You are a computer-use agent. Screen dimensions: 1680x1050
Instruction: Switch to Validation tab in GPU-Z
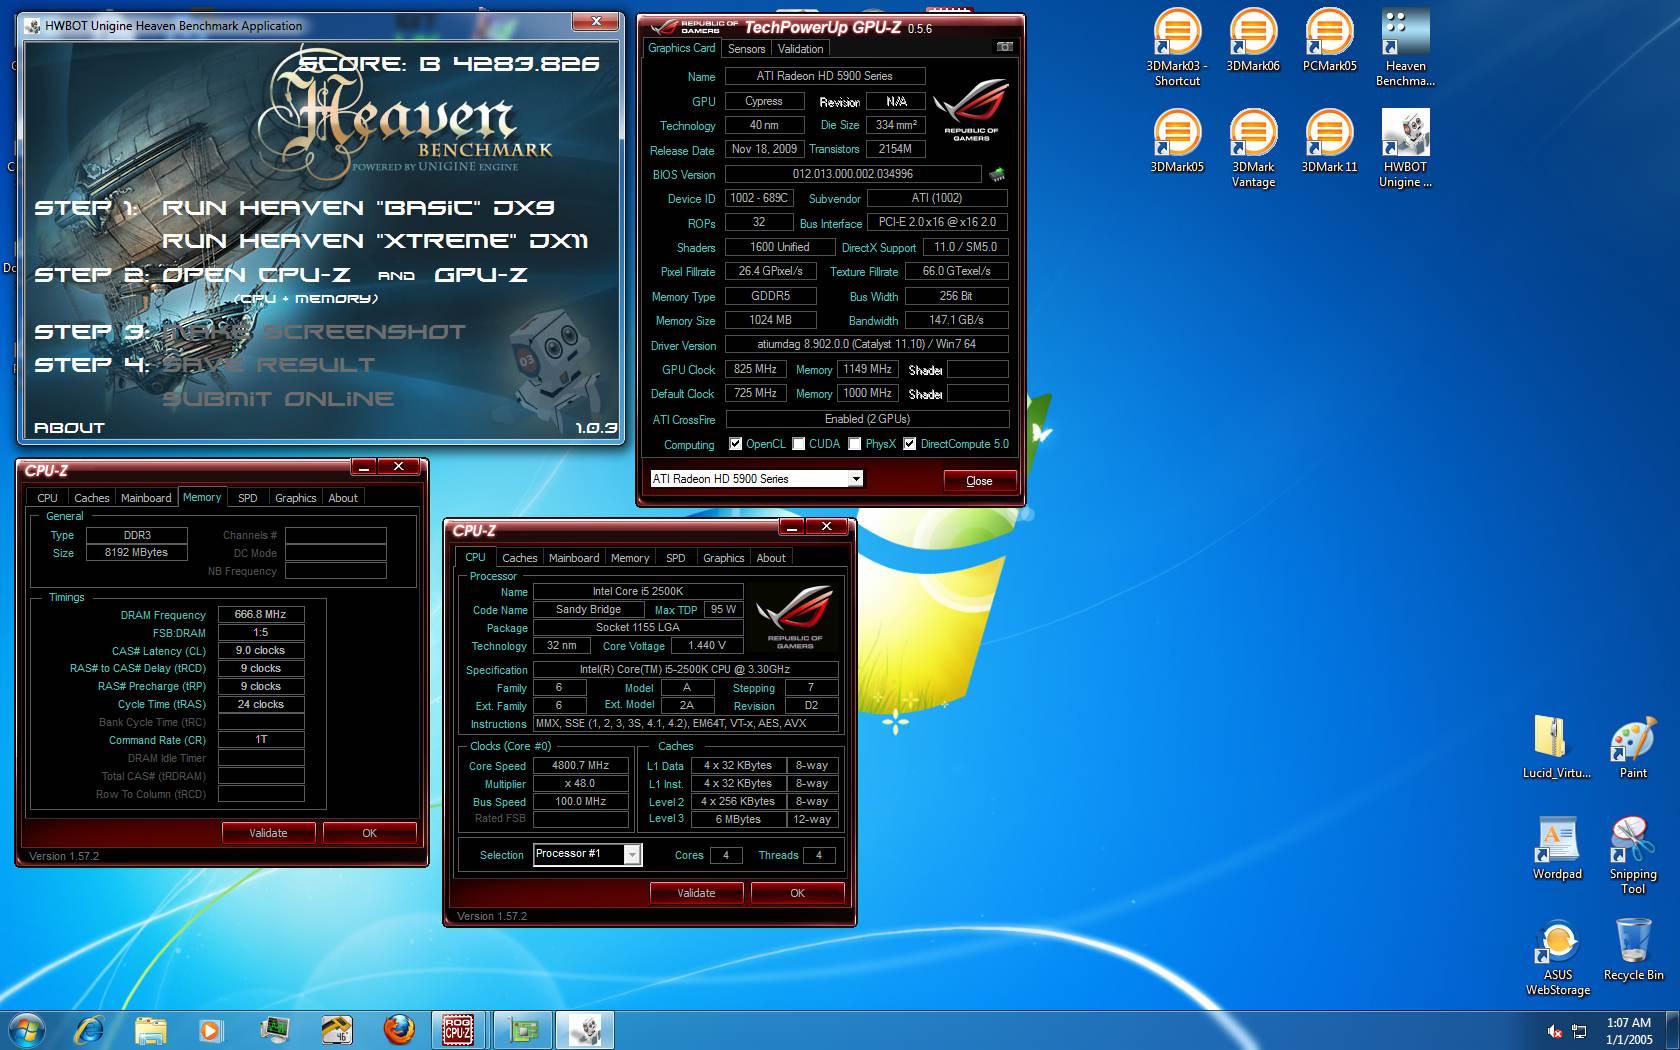(x=800, y=48)
